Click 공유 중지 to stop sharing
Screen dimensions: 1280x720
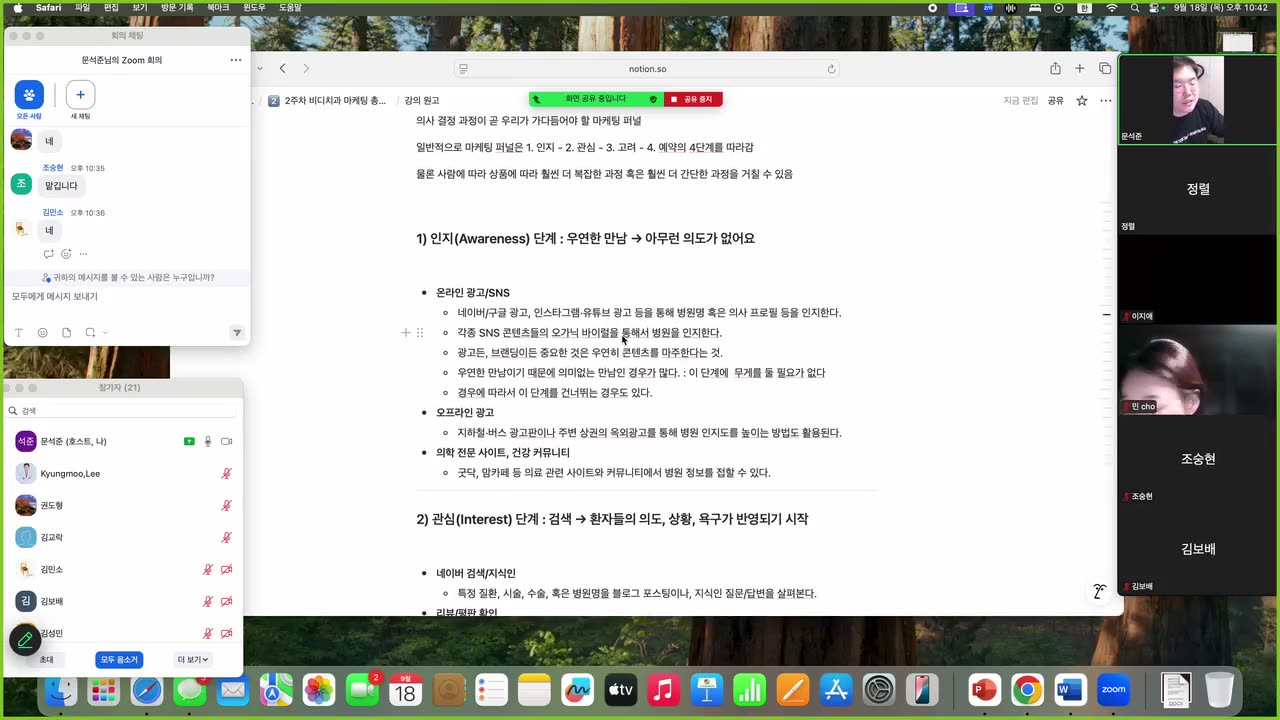(692, 99)
